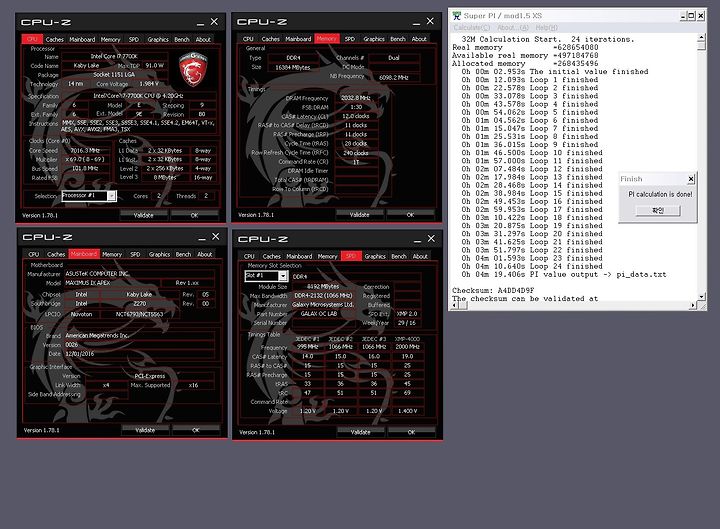Click OK in CPU-Z Memory tab window

tap(410, 214)
